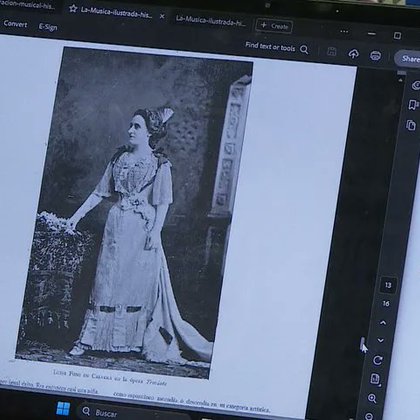Open the three-dot more options menu

tap(344, 32)
